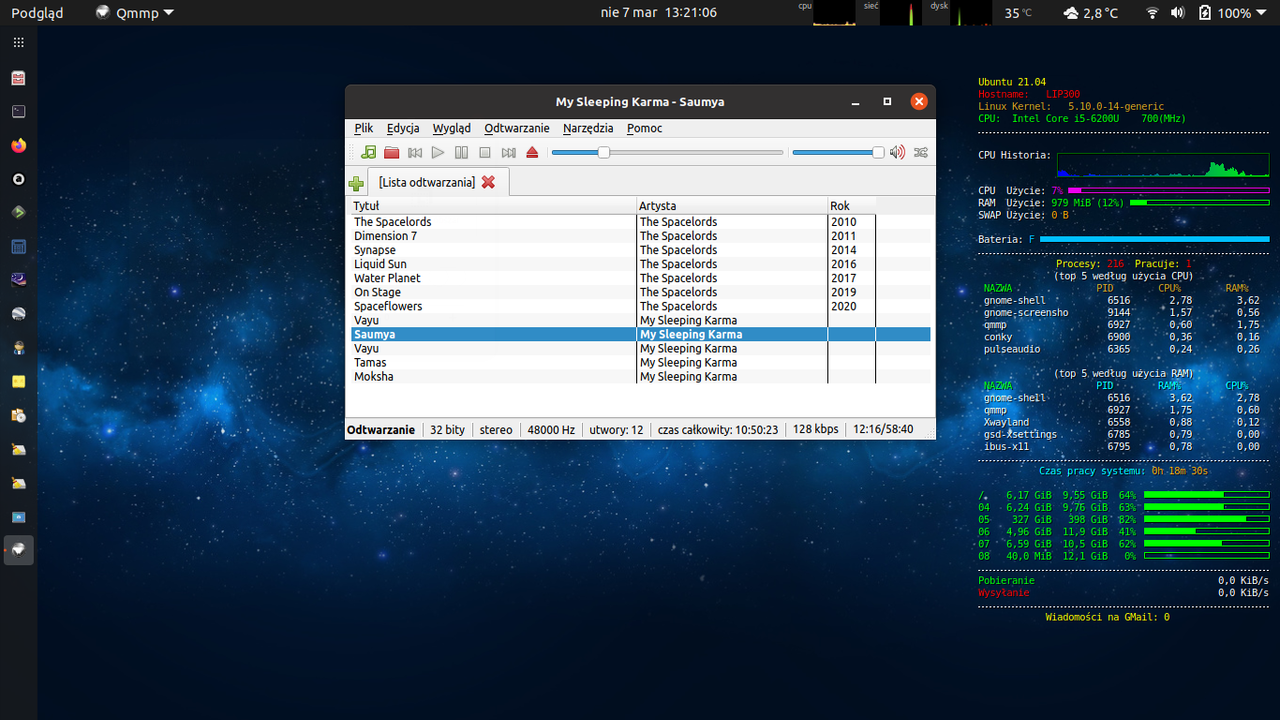Click the year 2014 cell

tap(844, 250)
